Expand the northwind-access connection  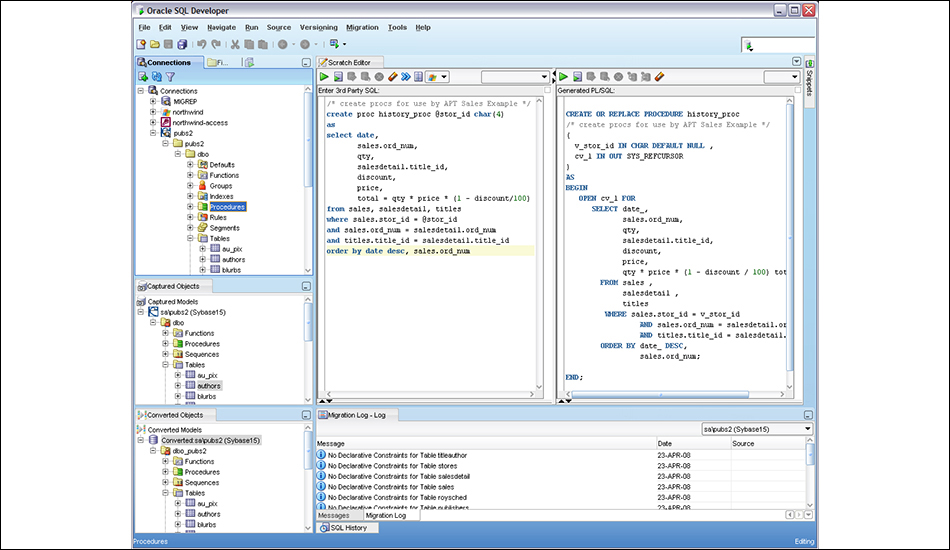(153, 122)
